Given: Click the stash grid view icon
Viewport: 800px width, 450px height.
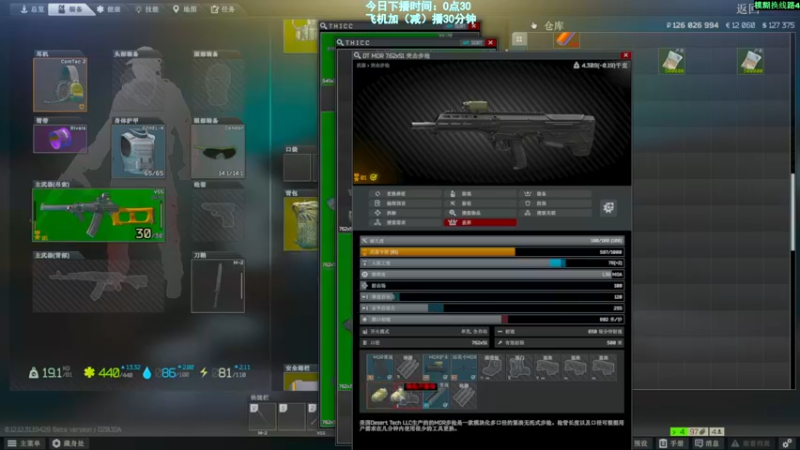Looking at the screenshot, I should click(x=519, y=39).
